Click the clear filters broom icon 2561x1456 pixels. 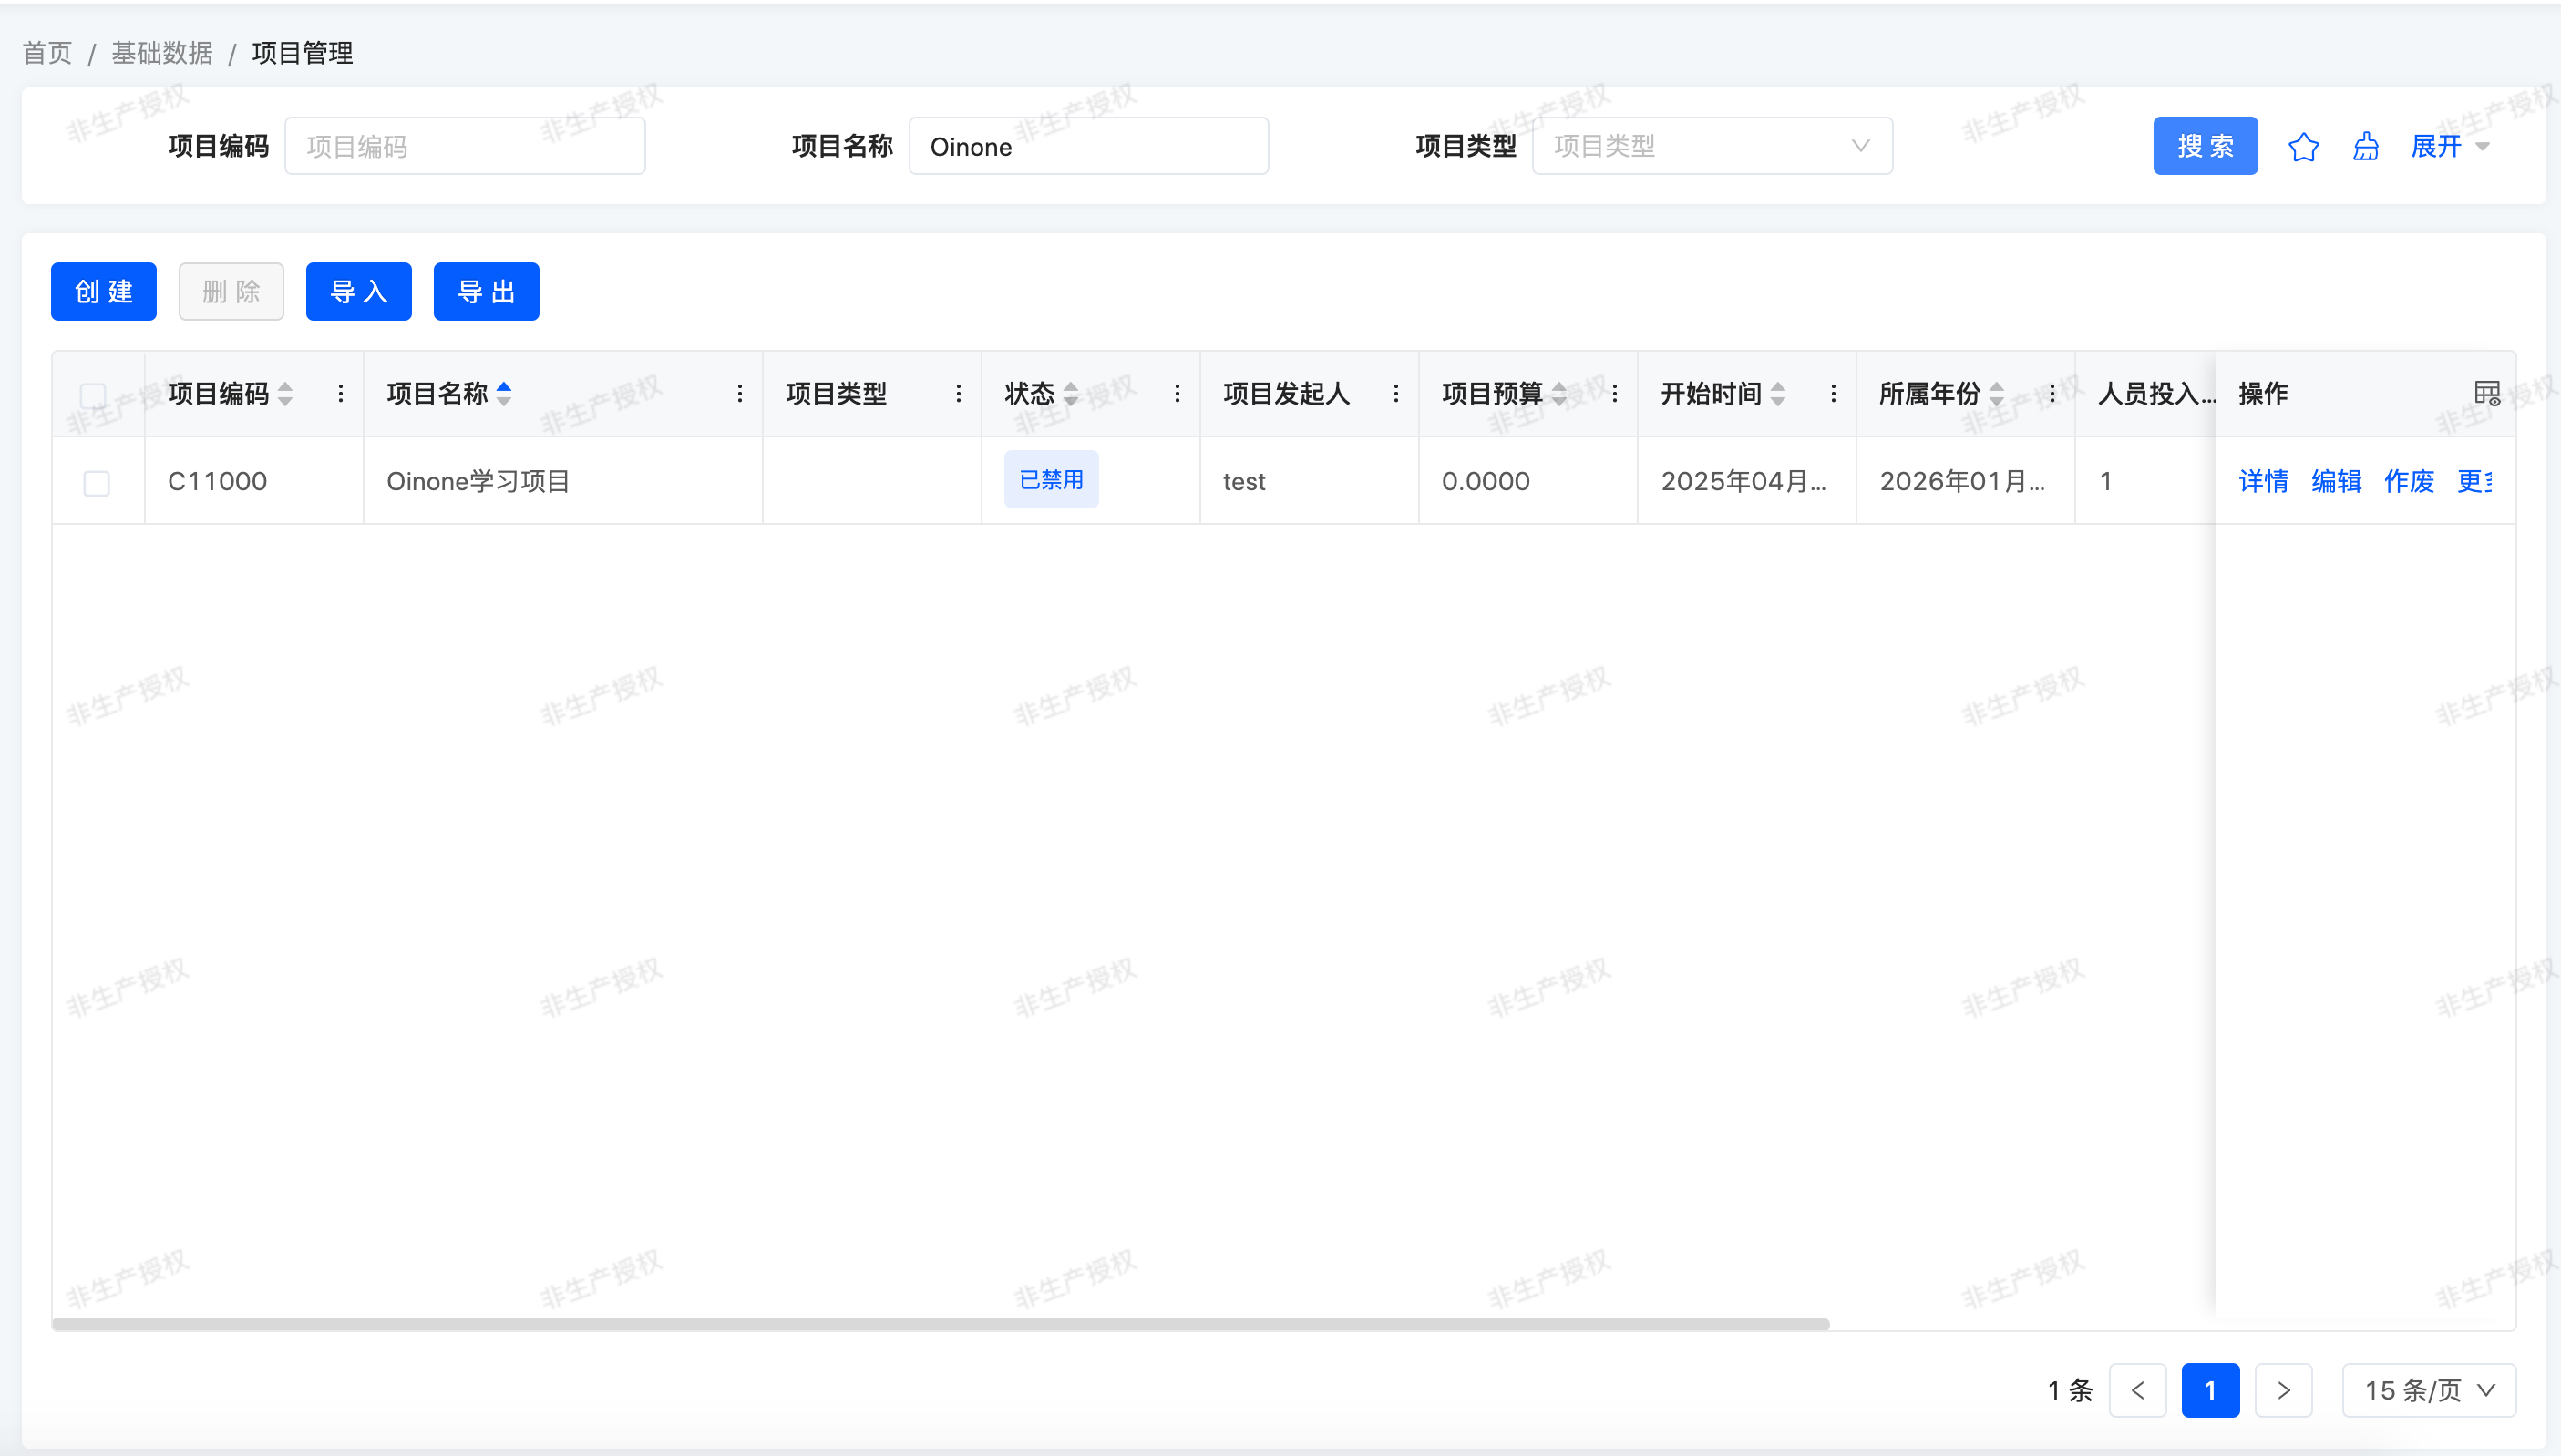(x=2365, y=147)
